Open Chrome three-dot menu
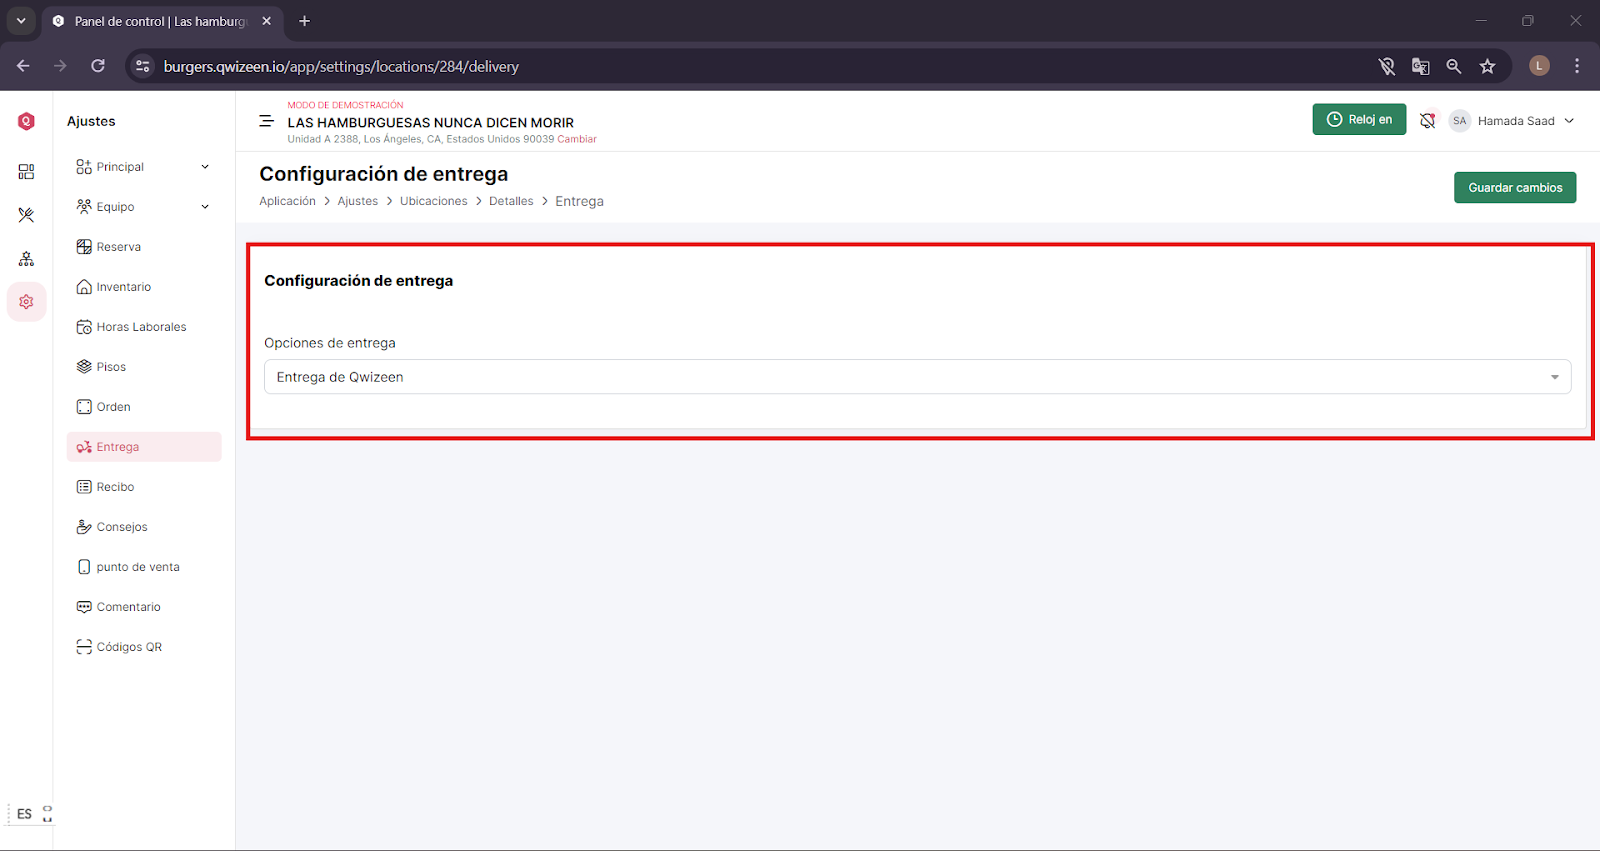Image resolution: width=1600 pixels, height=851 pixels. [1577, 66]
